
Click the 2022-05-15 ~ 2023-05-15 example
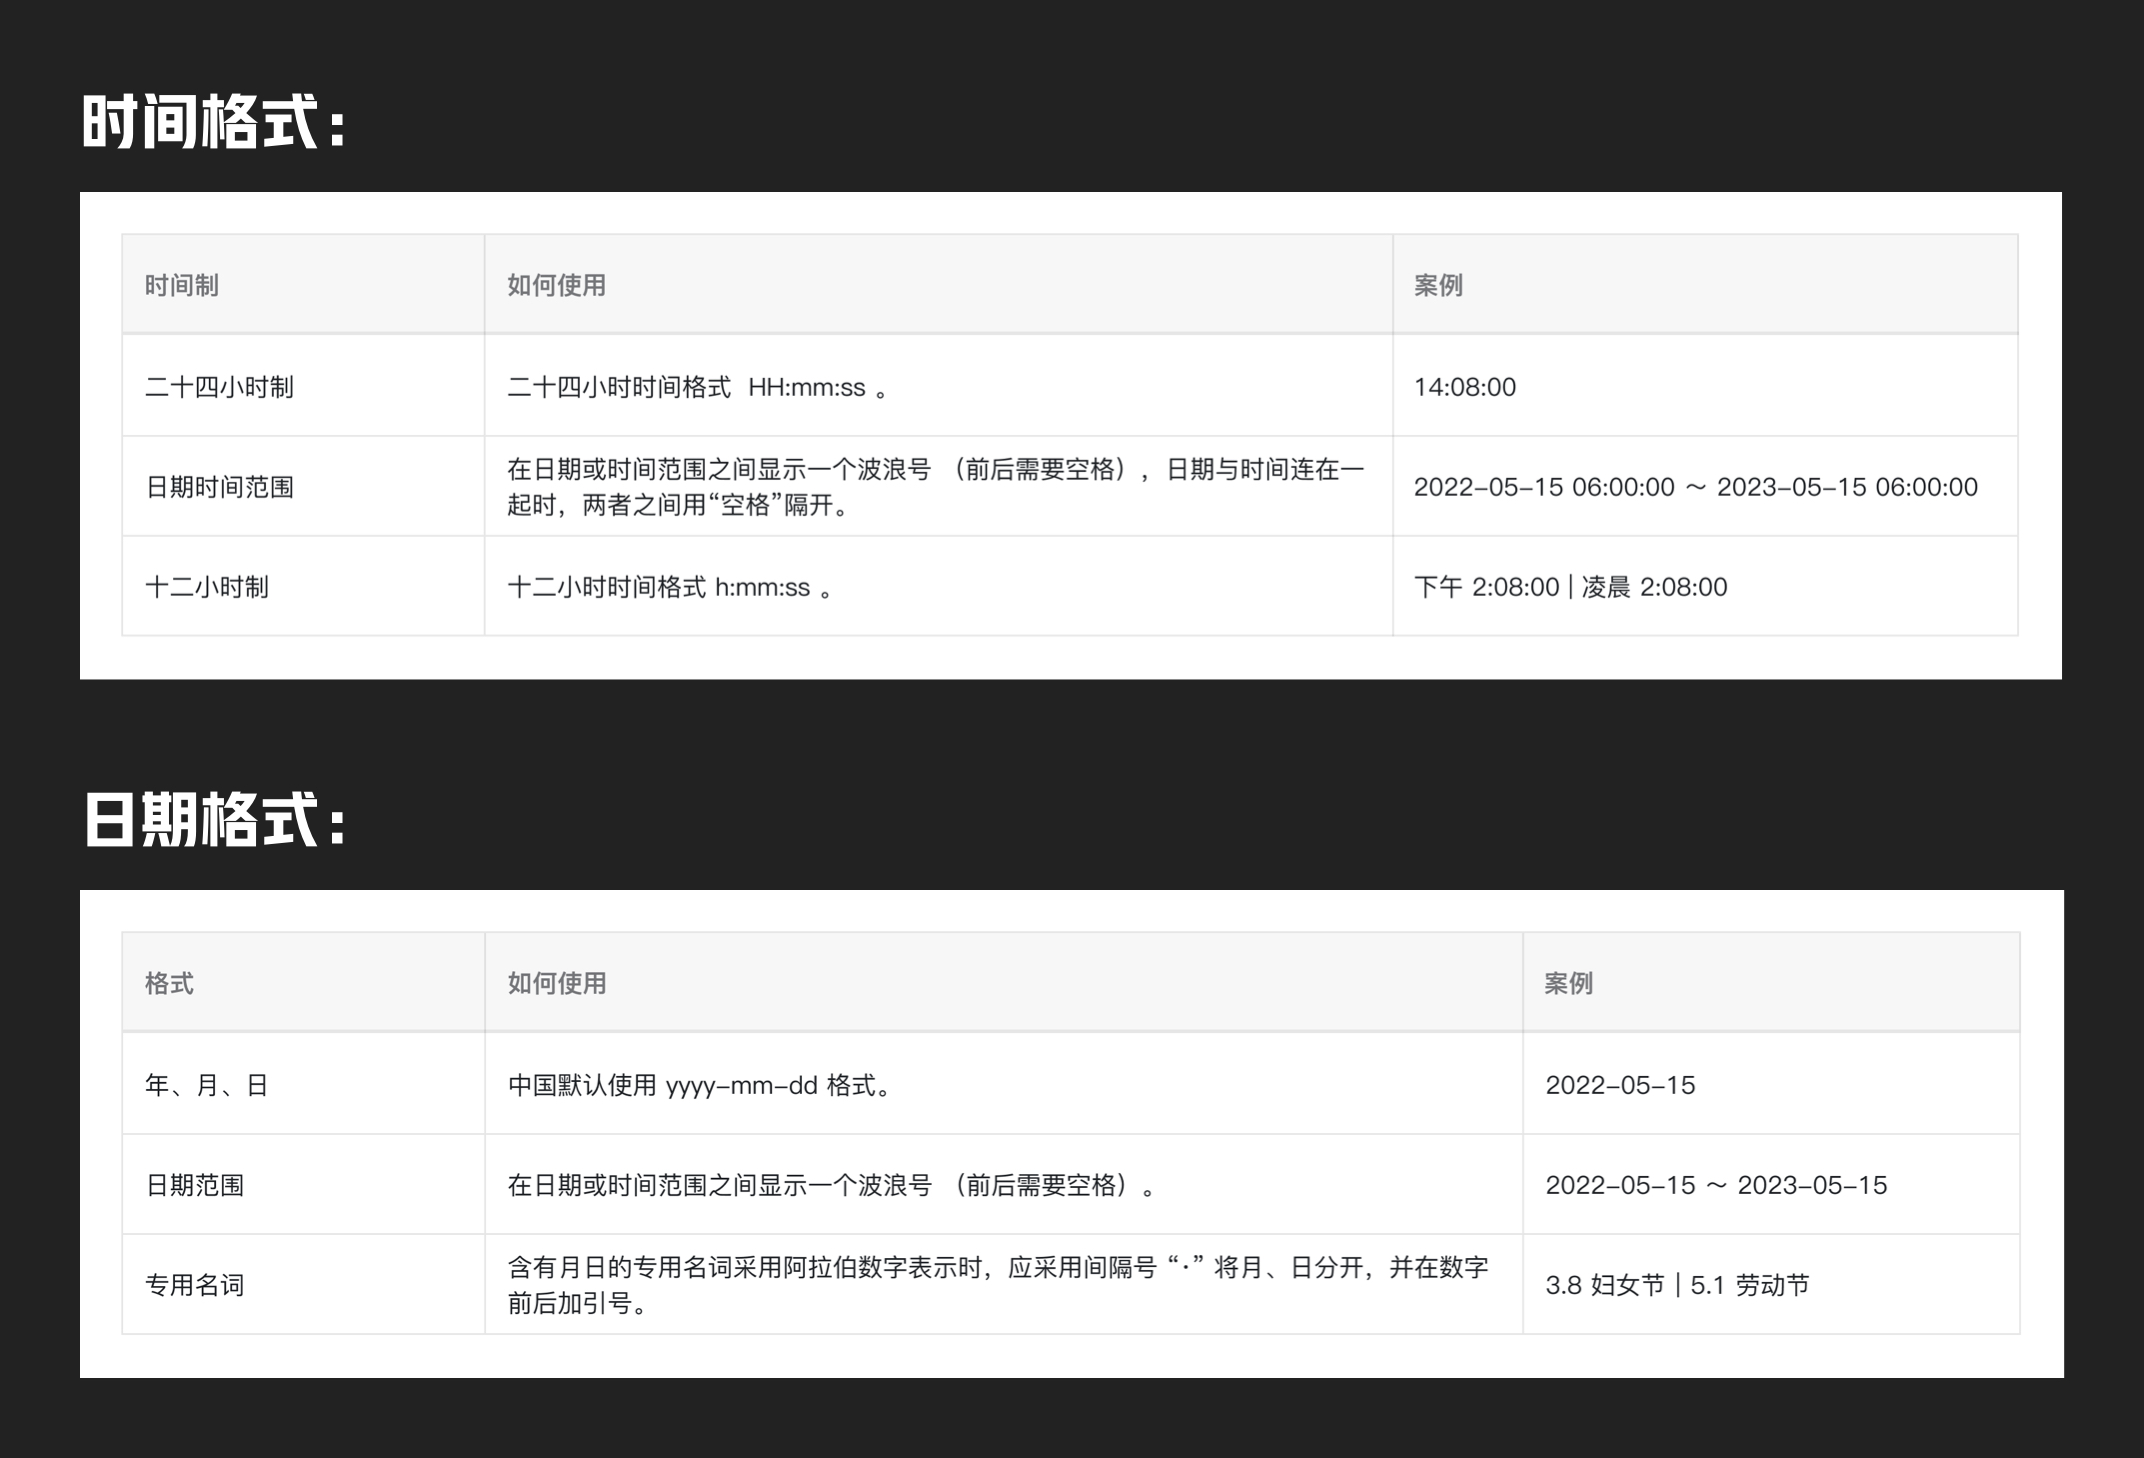1716,1185
